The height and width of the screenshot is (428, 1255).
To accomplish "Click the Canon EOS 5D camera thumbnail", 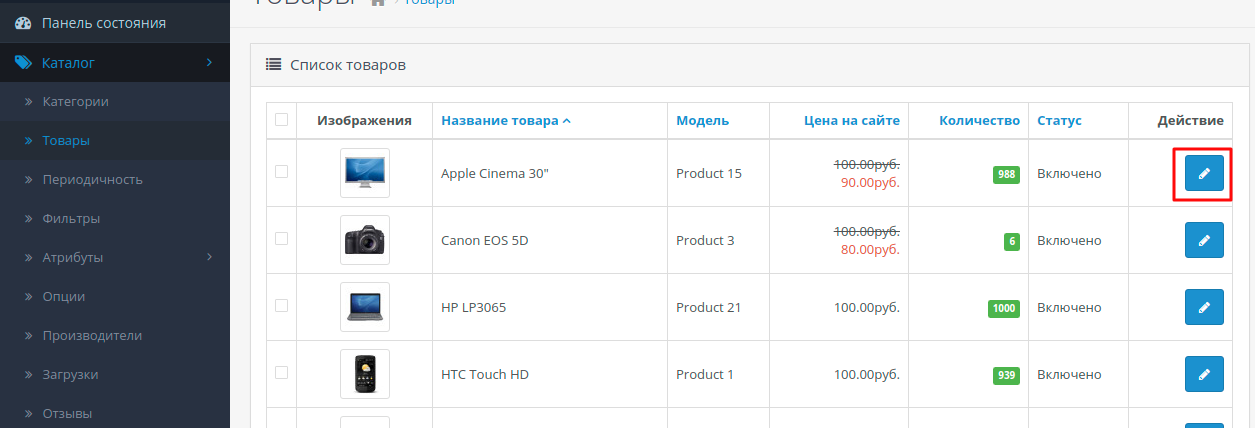I will pyautogui.click(x=365, y=240).
